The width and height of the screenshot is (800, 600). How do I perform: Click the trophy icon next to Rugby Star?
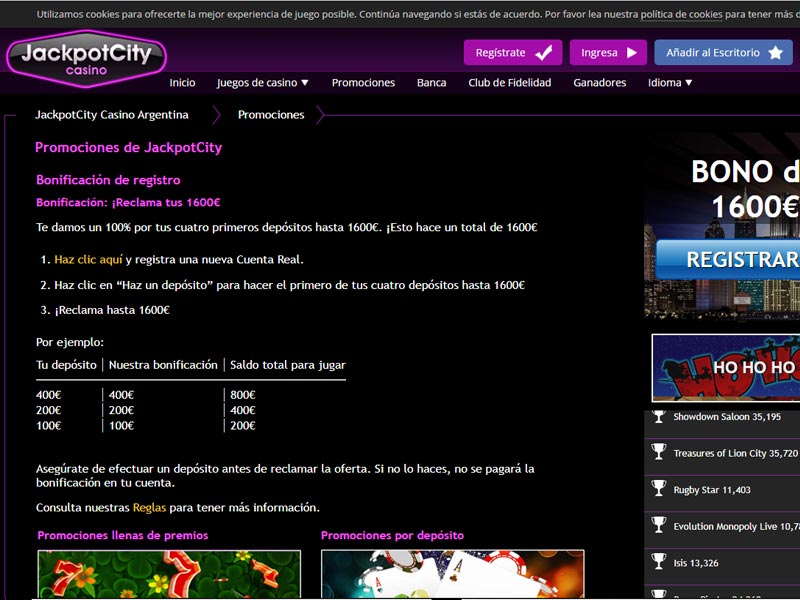point(658,488)
